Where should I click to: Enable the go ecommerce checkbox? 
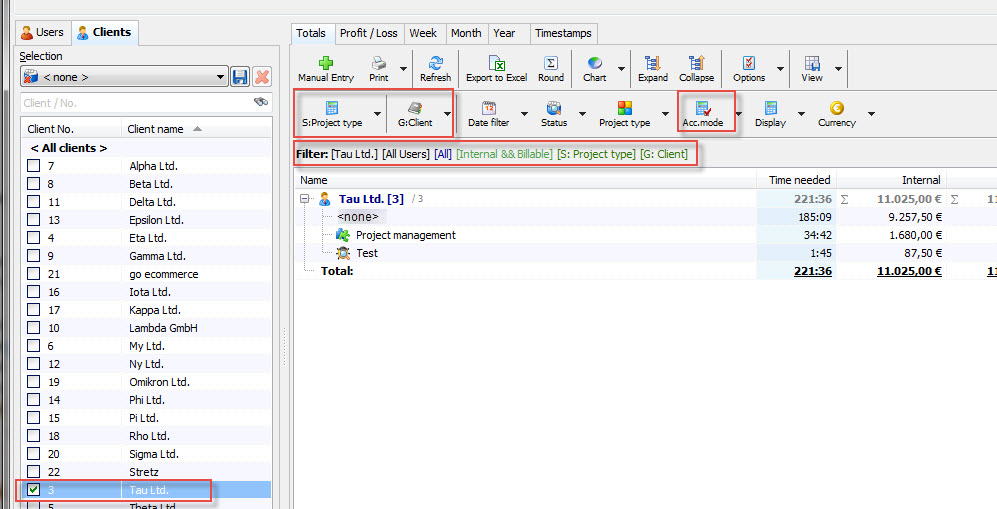tap(33, 274)
